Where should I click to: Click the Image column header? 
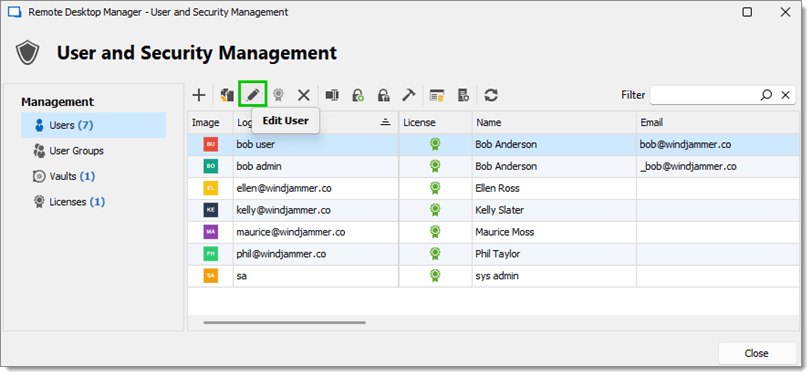tap(210, 123)
